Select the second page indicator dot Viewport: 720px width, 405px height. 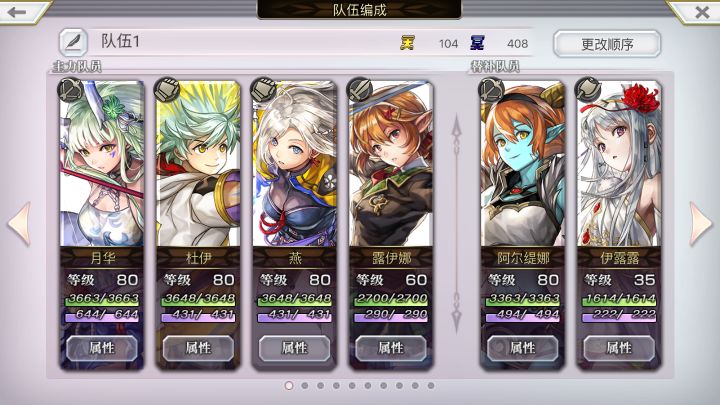click(305, 386)
